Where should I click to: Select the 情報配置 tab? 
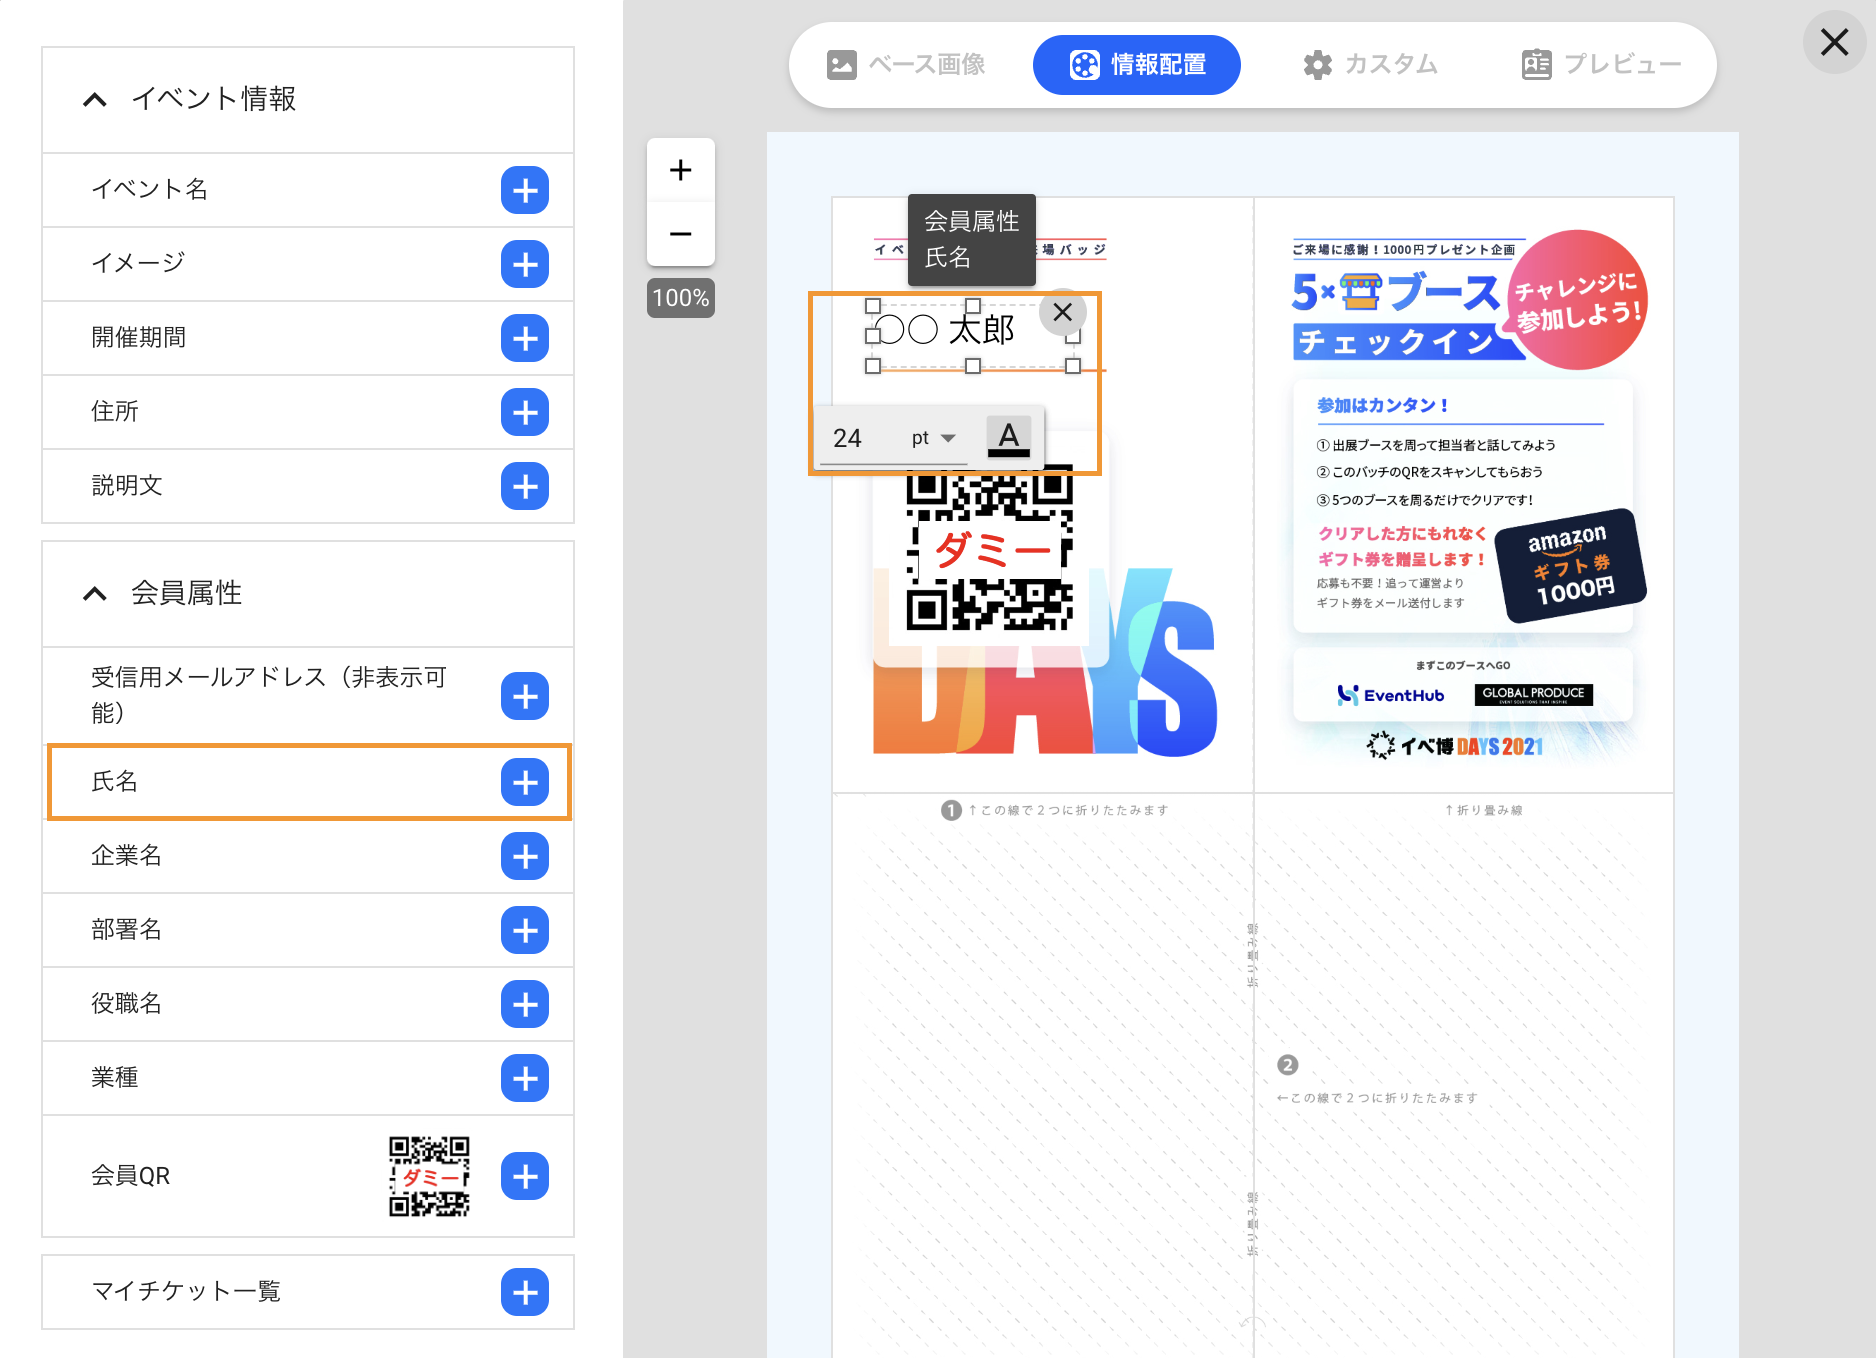(x=1137, y=65)
